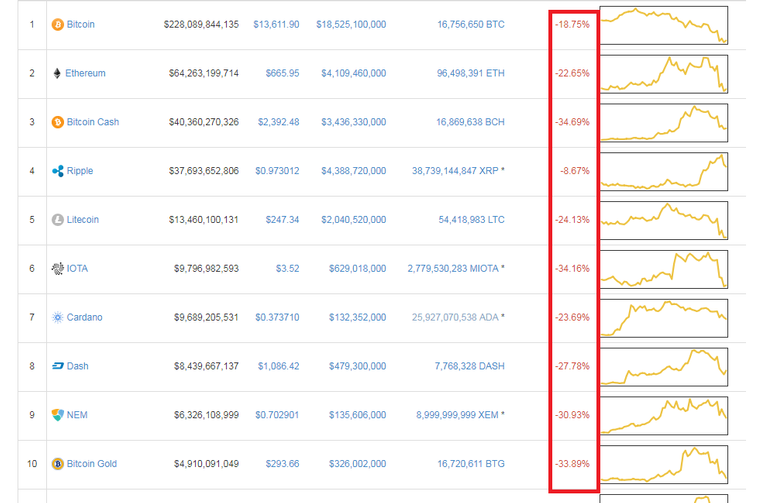This screenshot has width=768, height=503.
Task: Click NEM price $0.702901
Action: tap(277, 415)
